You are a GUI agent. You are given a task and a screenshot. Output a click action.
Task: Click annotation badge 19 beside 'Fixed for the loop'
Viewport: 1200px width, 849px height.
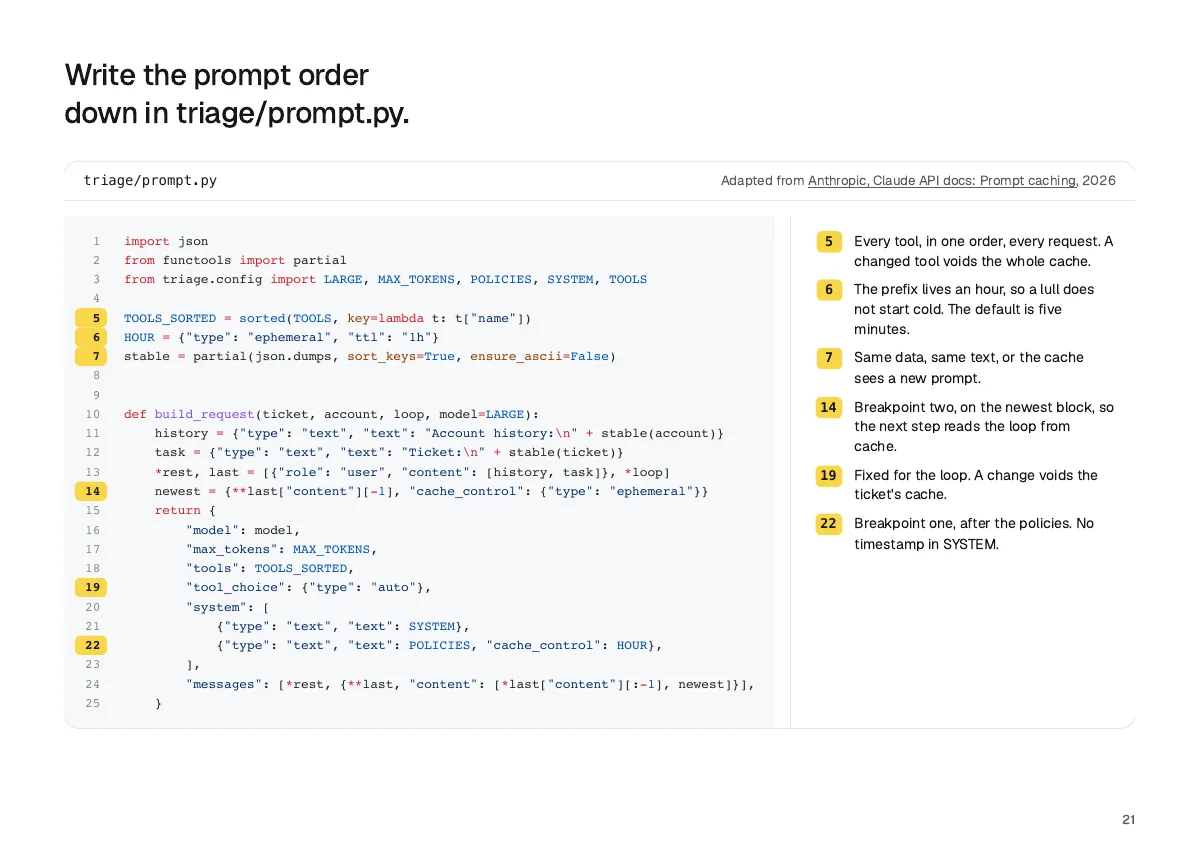[829, 476]
